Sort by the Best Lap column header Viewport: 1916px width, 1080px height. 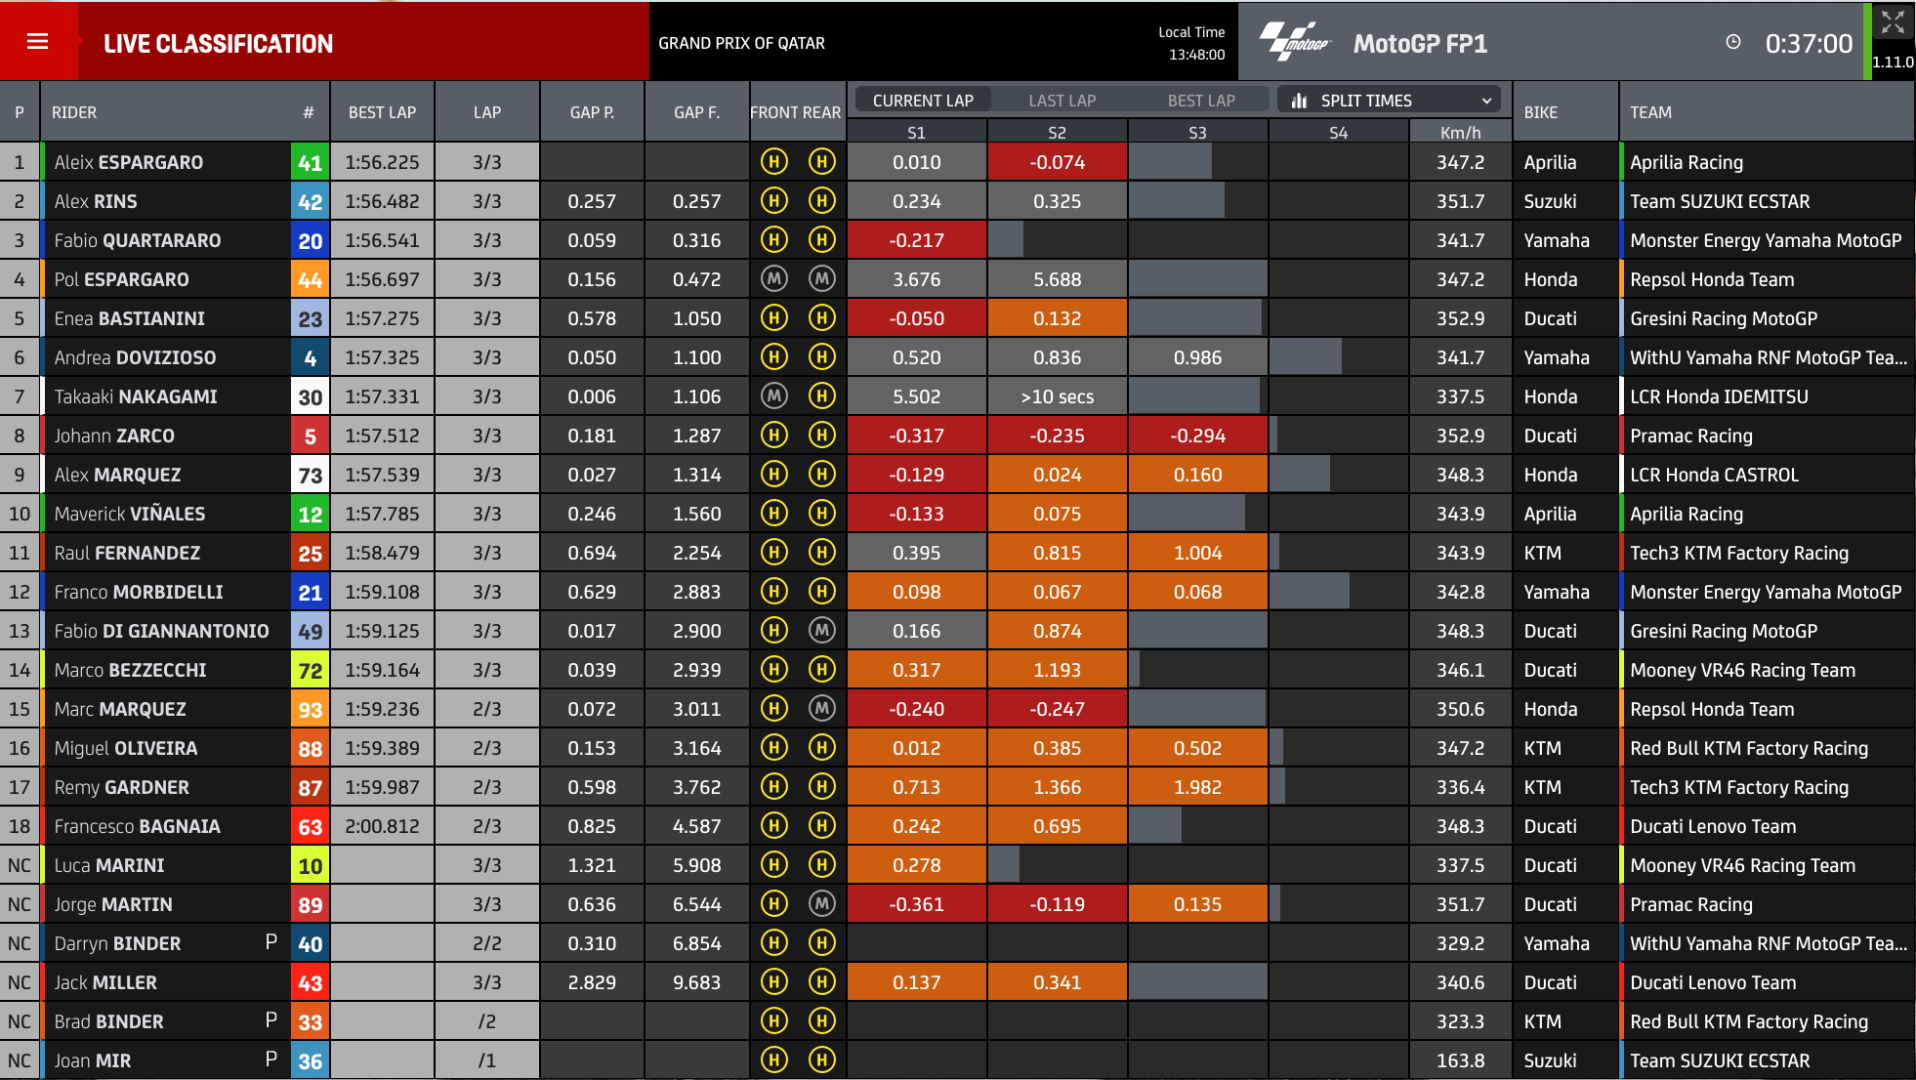(382, 112)
